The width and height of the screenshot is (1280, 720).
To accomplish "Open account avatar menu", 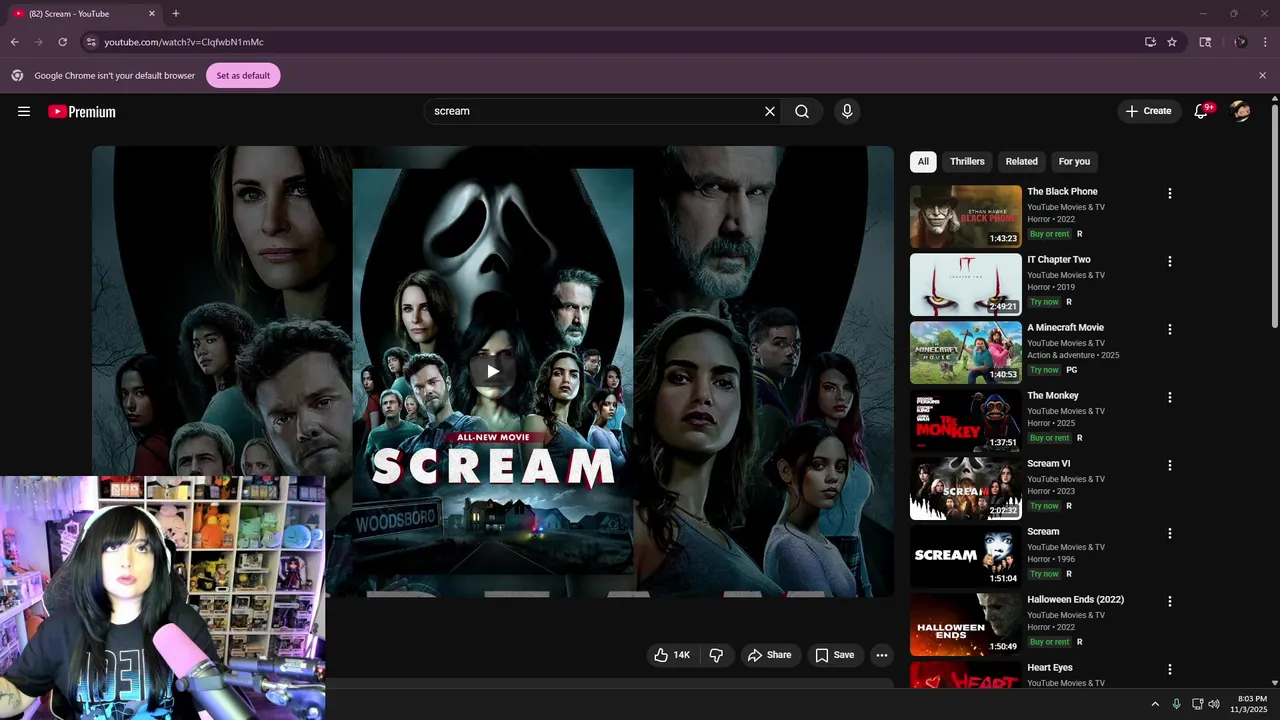I will (x=1241, y=111).
